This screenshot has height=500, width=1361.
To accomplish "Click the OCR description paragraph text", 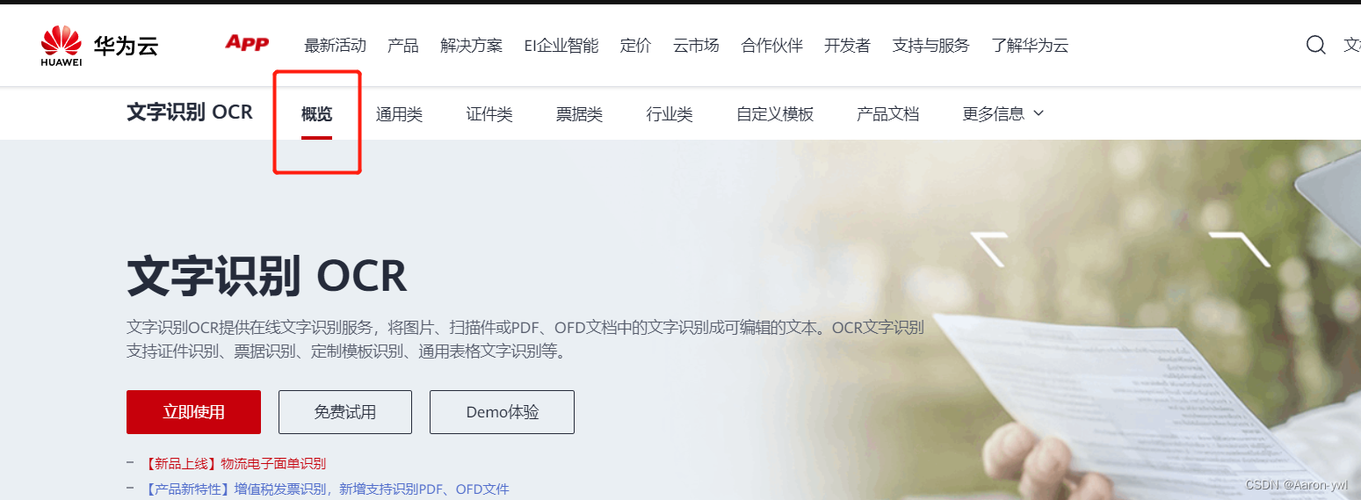I will (526, 340).
